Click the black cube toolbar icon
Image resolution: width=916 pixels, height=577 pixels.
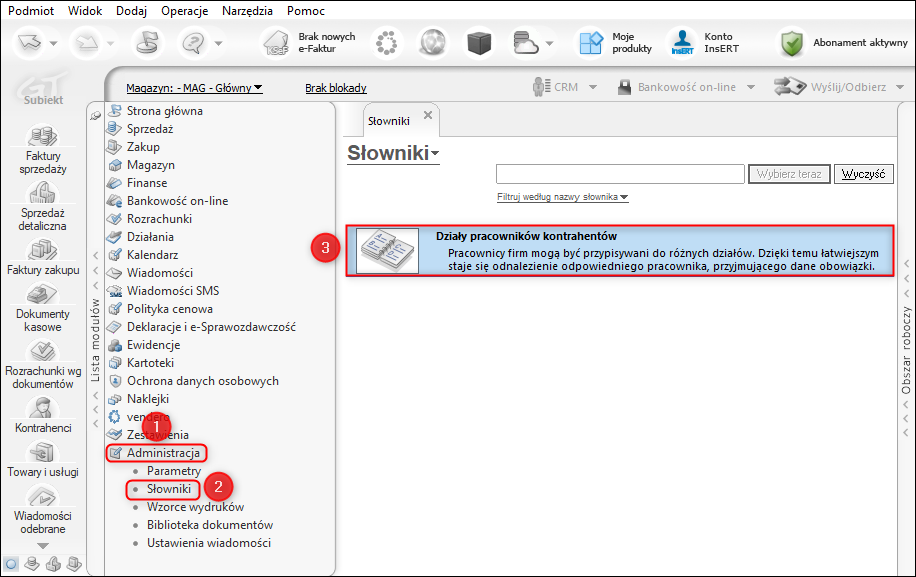pos(479,43)
